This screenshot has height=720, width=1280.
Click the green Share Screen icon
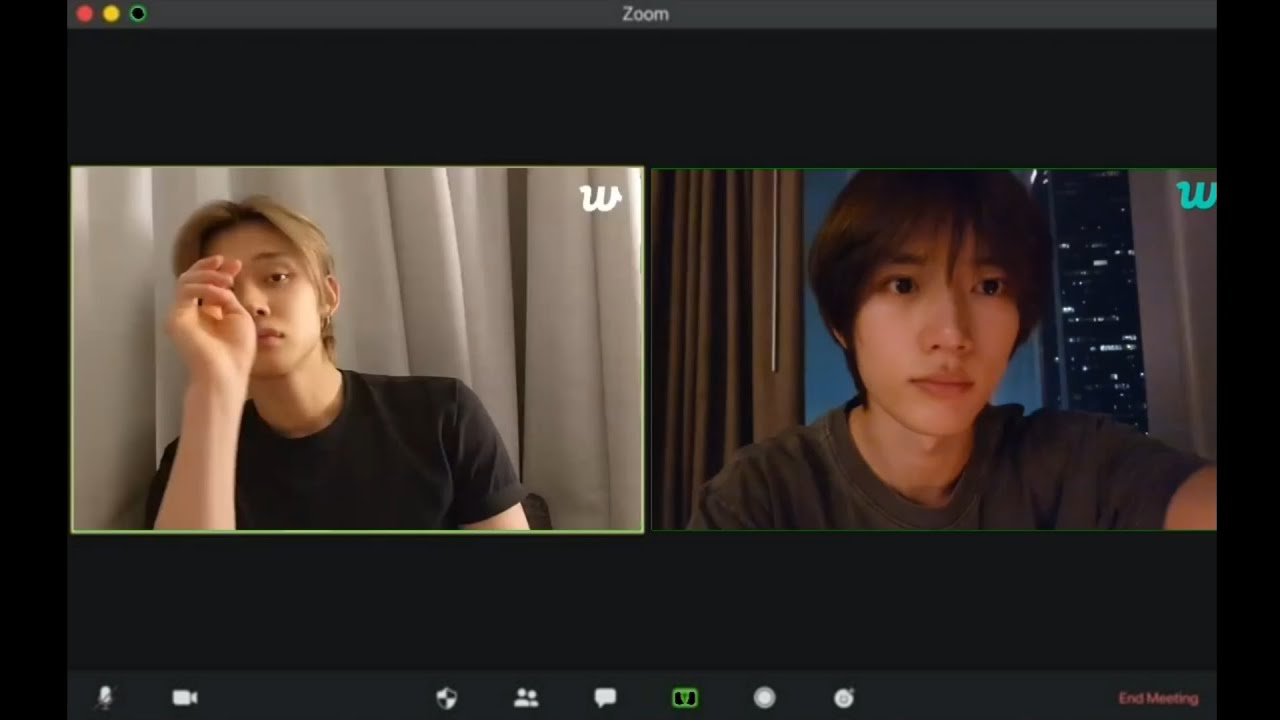click(685, 697)
